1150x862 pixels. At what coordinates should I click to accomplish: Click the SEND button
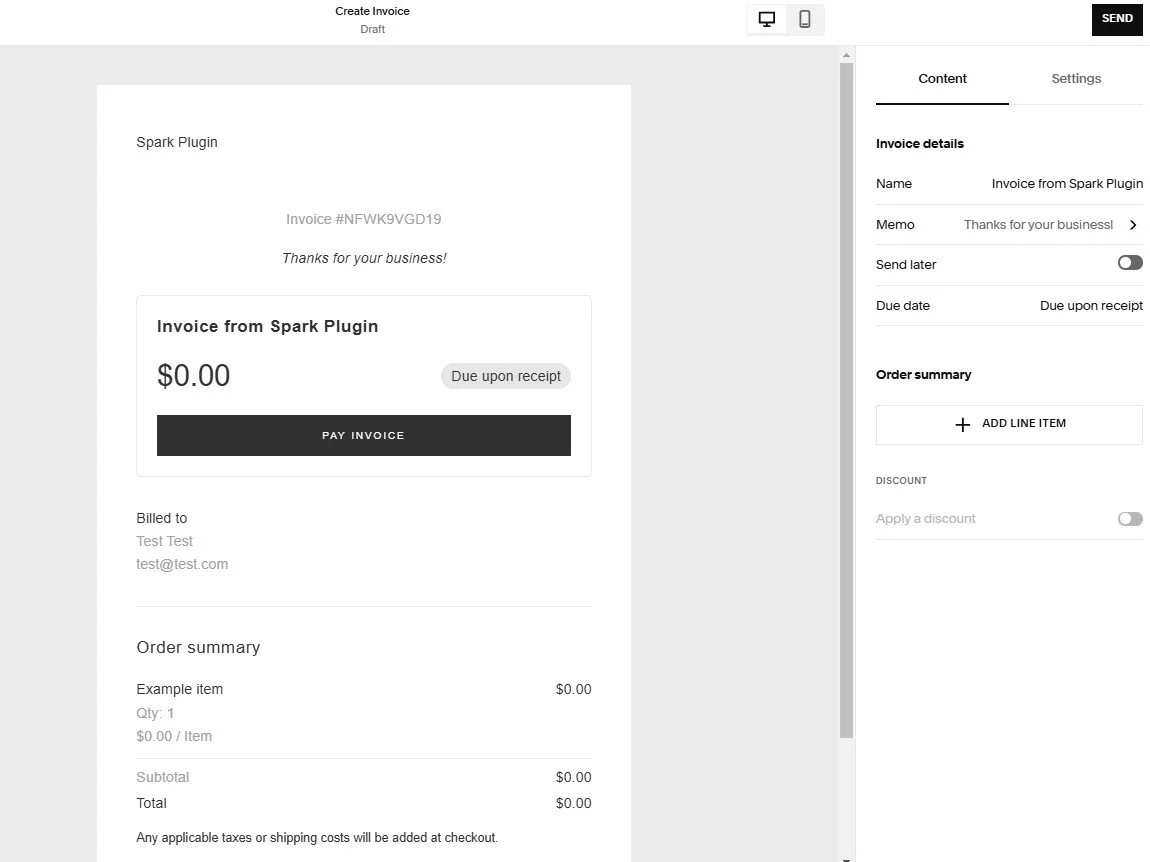coord(1117,19)
